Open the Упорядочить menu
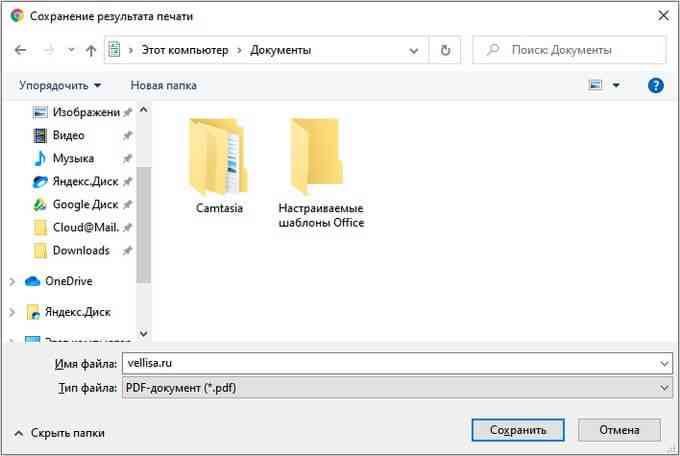The height and width of the screenshot is (456, 680). [60, 85]
